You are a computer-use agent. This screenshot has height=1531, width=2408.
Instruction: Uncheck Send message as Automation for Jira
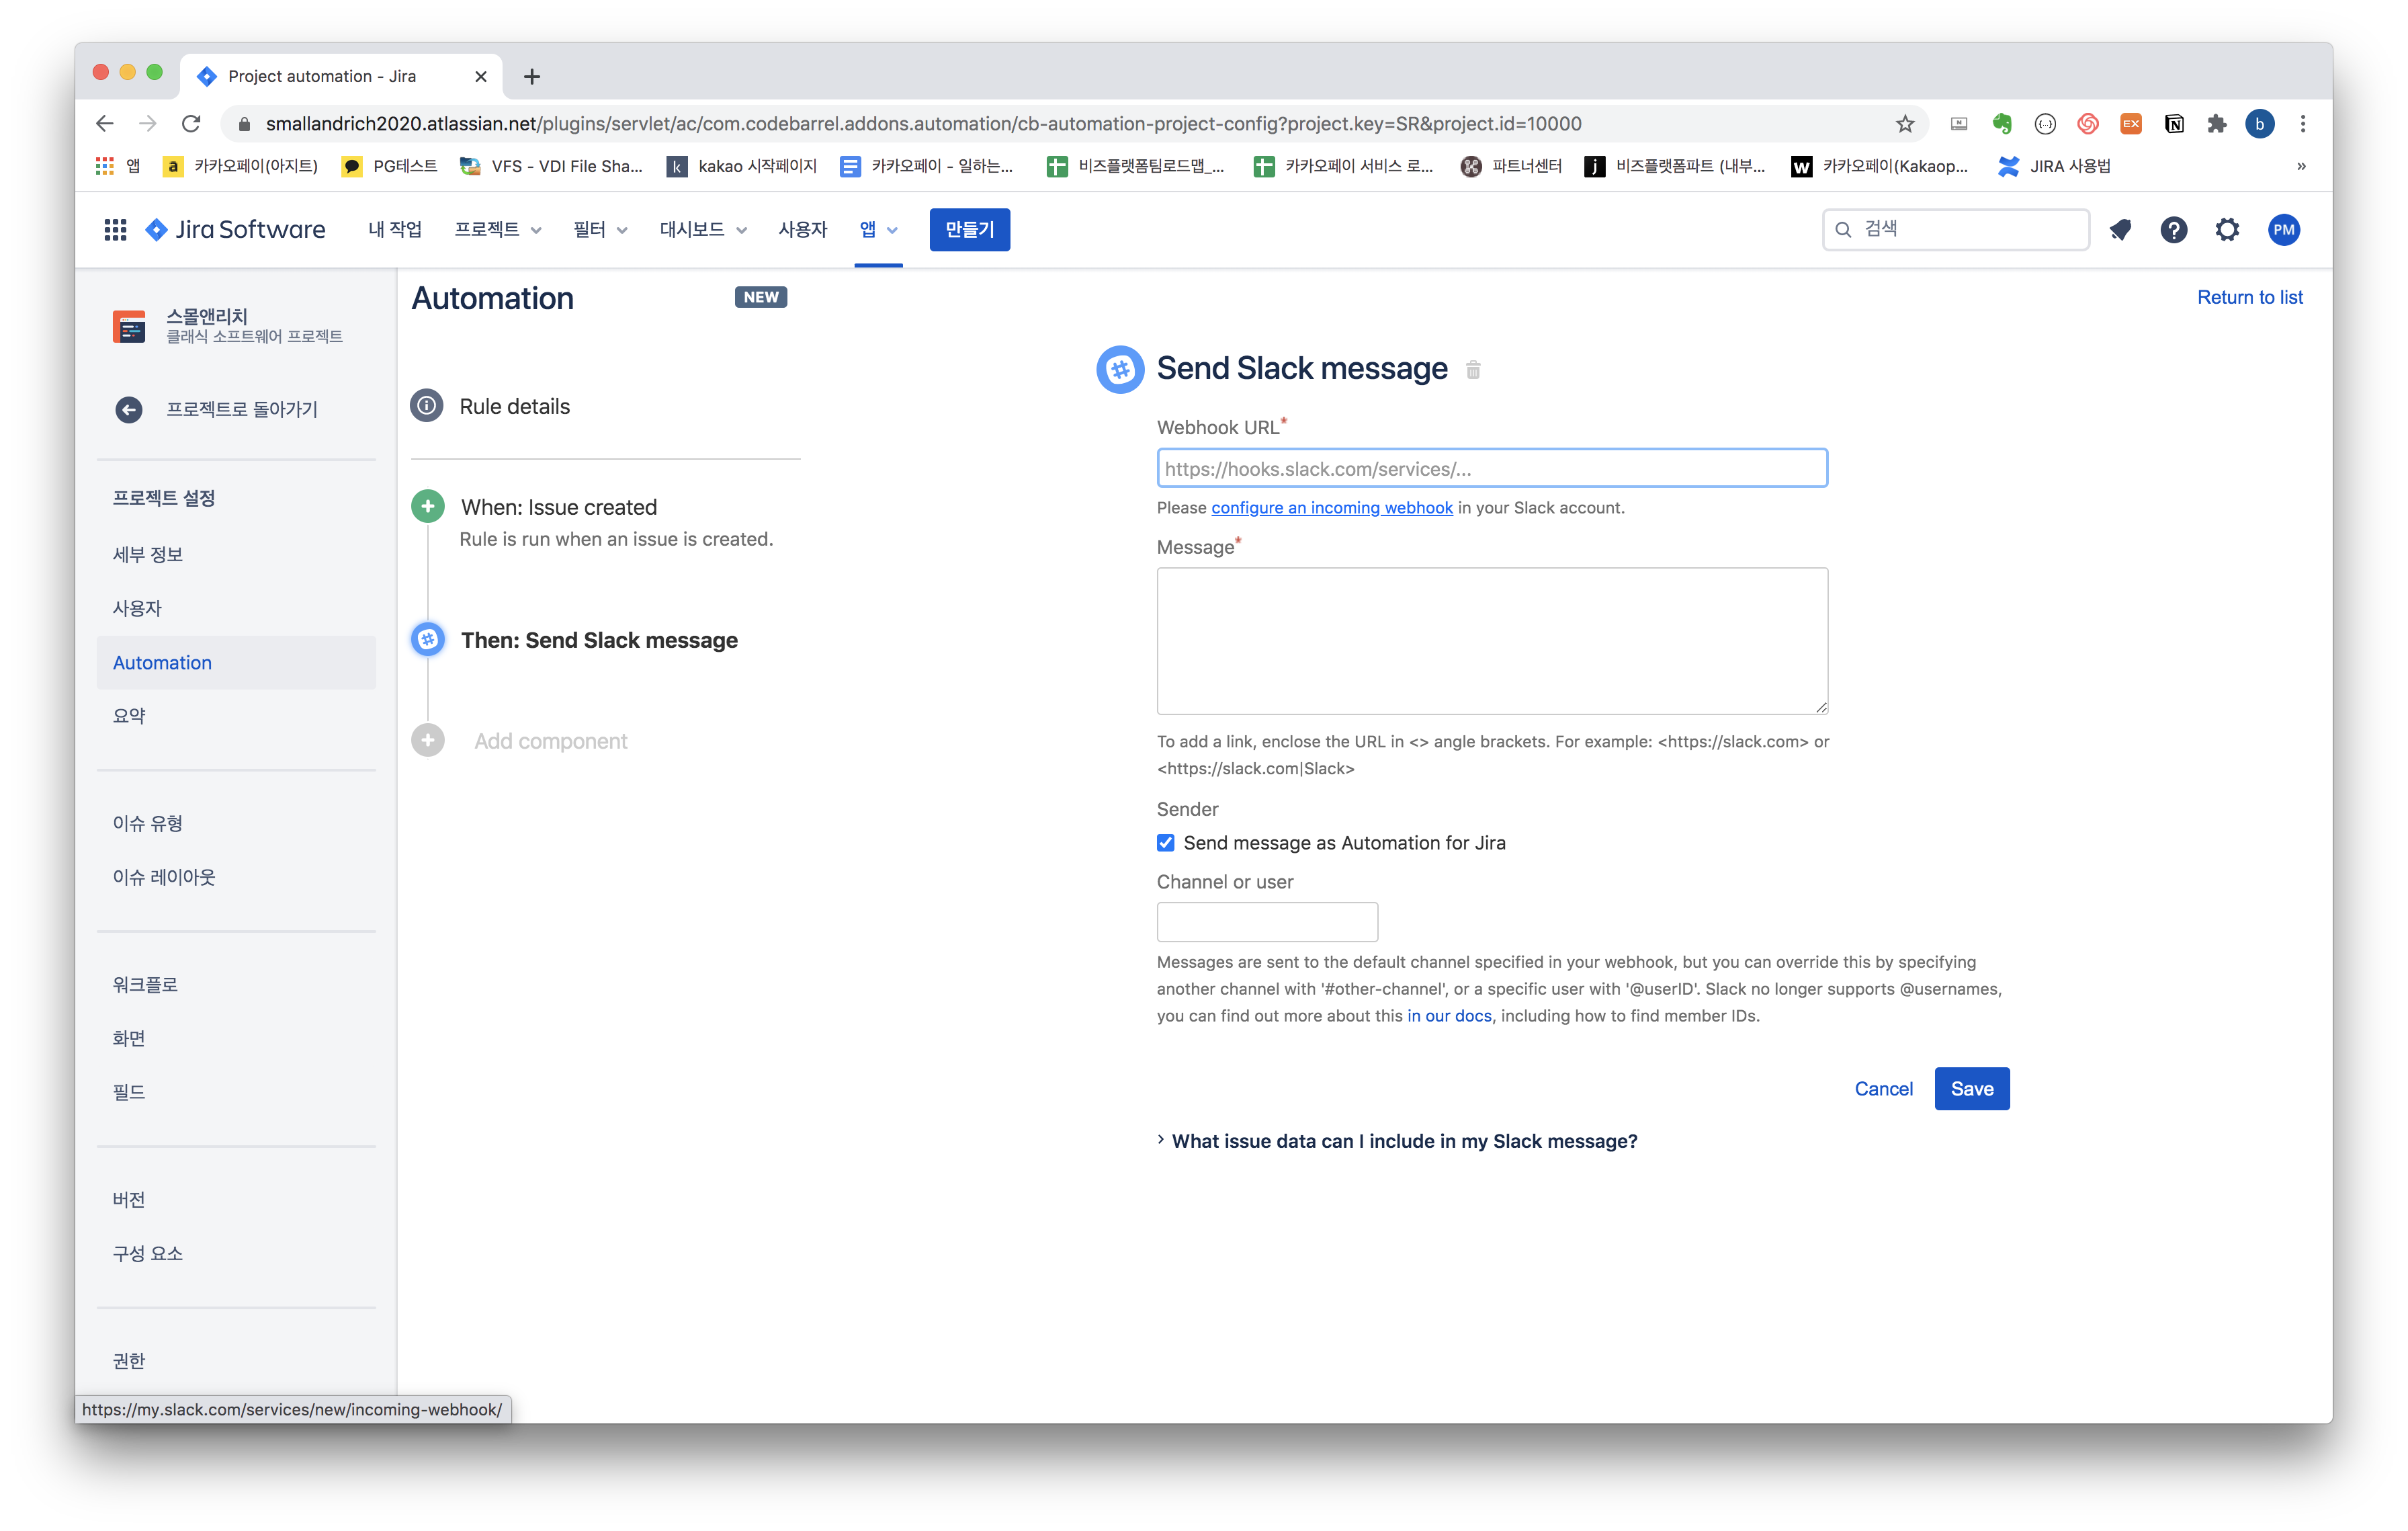click(x=1166, y=843)
